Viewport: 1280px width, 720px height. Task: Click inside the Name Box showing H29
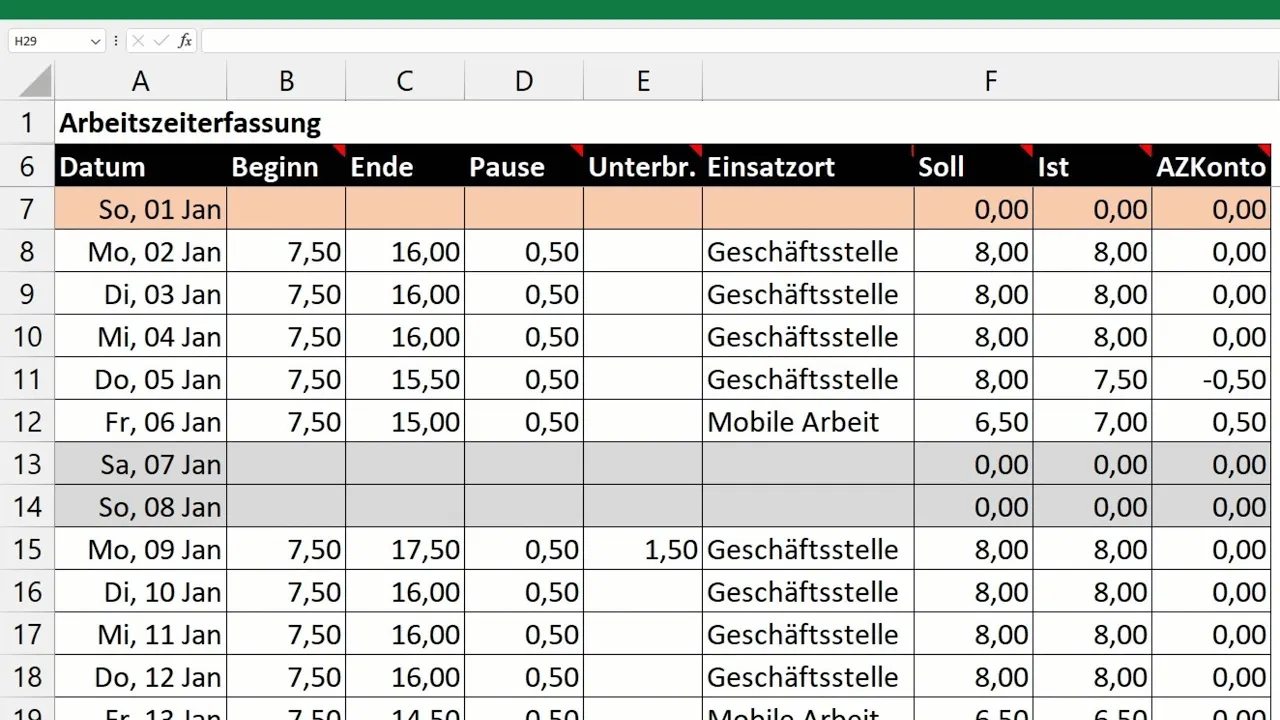point(48,41)
